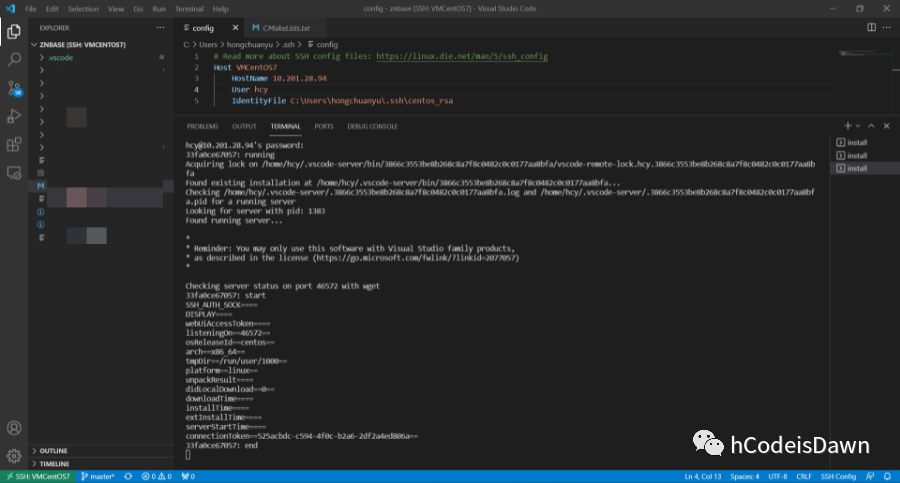The height and width of the screenshot is (483, 900).
Task: Open the Source Control view icon
Action: pyautogui.click(x=14, y=88)
